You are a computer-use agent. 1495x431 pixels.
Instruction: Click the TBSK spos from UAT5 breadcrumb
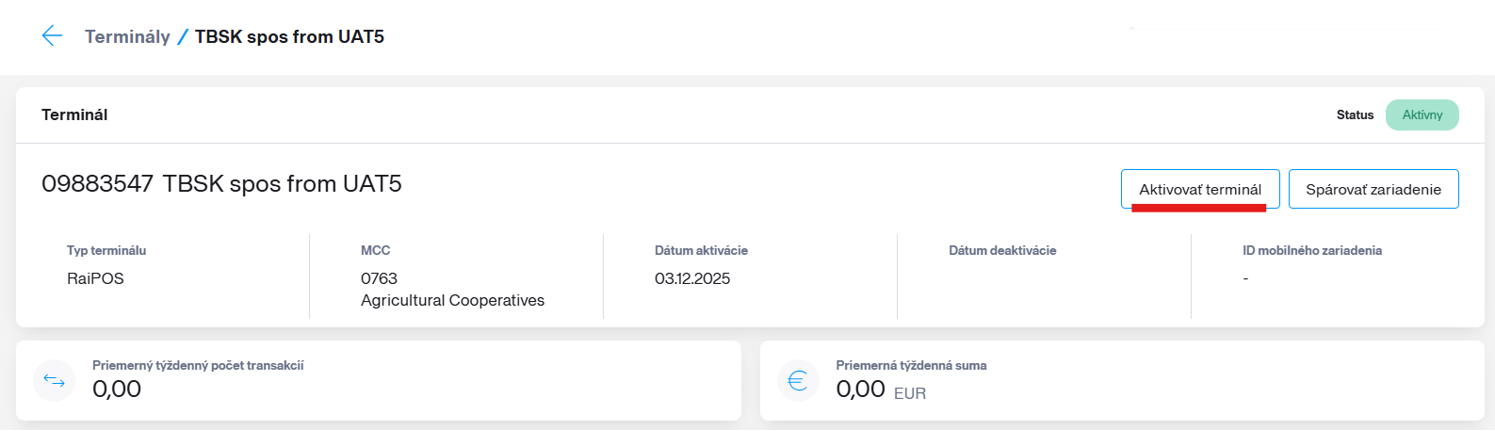click(289, 37)
